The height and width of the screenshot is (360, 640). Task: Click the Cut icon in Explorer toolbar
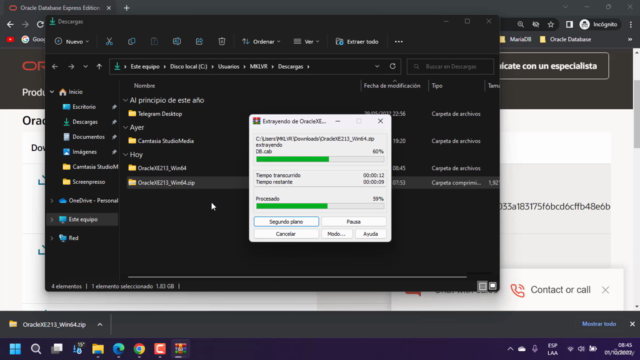[109, 42]
